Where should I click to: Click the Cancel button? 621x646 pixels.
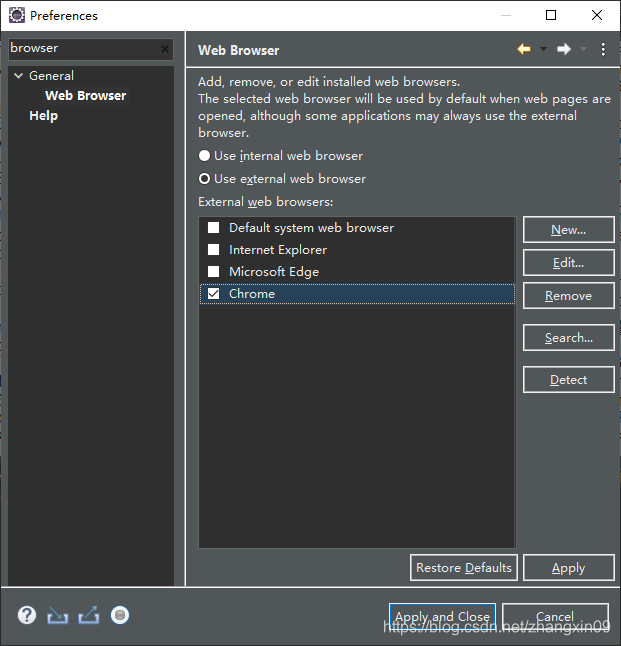[555, 616]
